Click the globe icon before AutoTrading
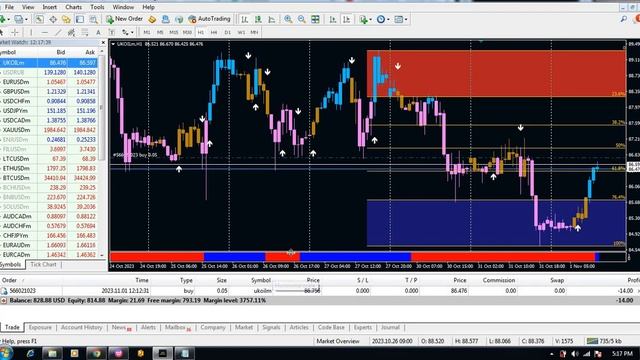 coord(179,19)
